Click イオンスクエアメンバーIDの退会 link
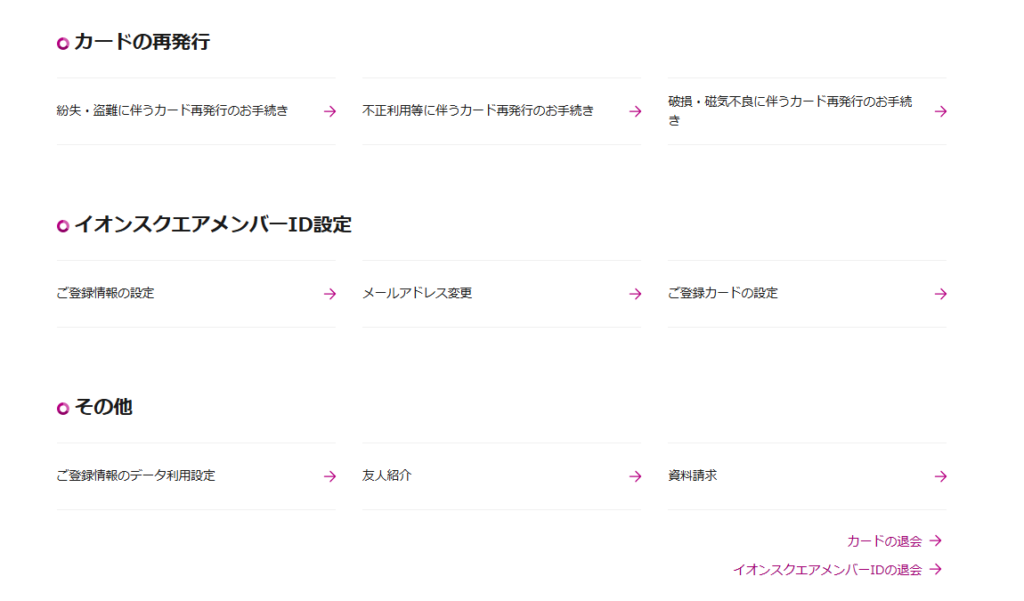Viewport: 1024px width, 601px height. coord(827,570)
